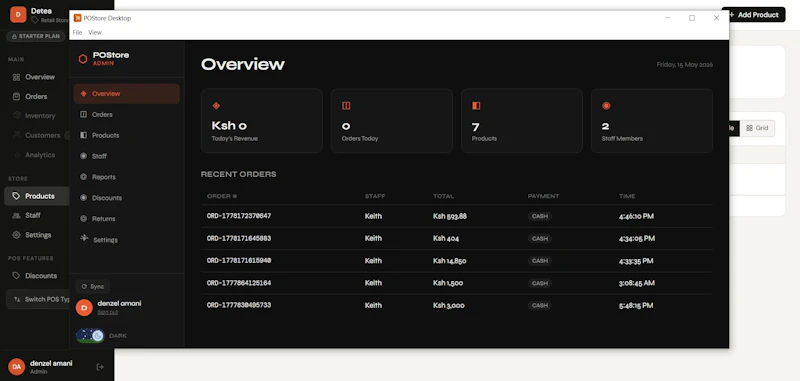Viewport: 800px width, 381px height.
Task: Click the Detea store D avatar
Action: 18,15
